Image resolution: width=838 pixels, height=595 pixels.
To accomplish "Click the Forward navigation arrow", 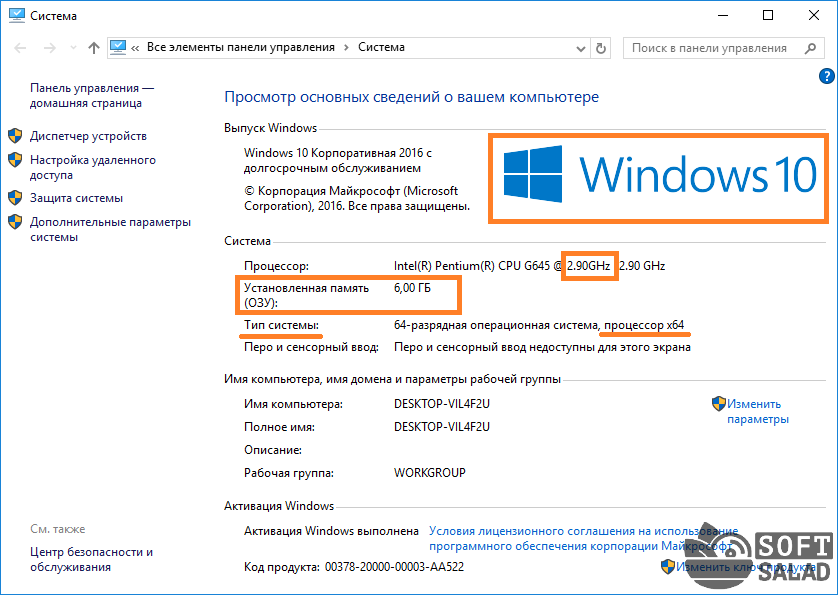I will pyautogui.click(x=50, y=48).
